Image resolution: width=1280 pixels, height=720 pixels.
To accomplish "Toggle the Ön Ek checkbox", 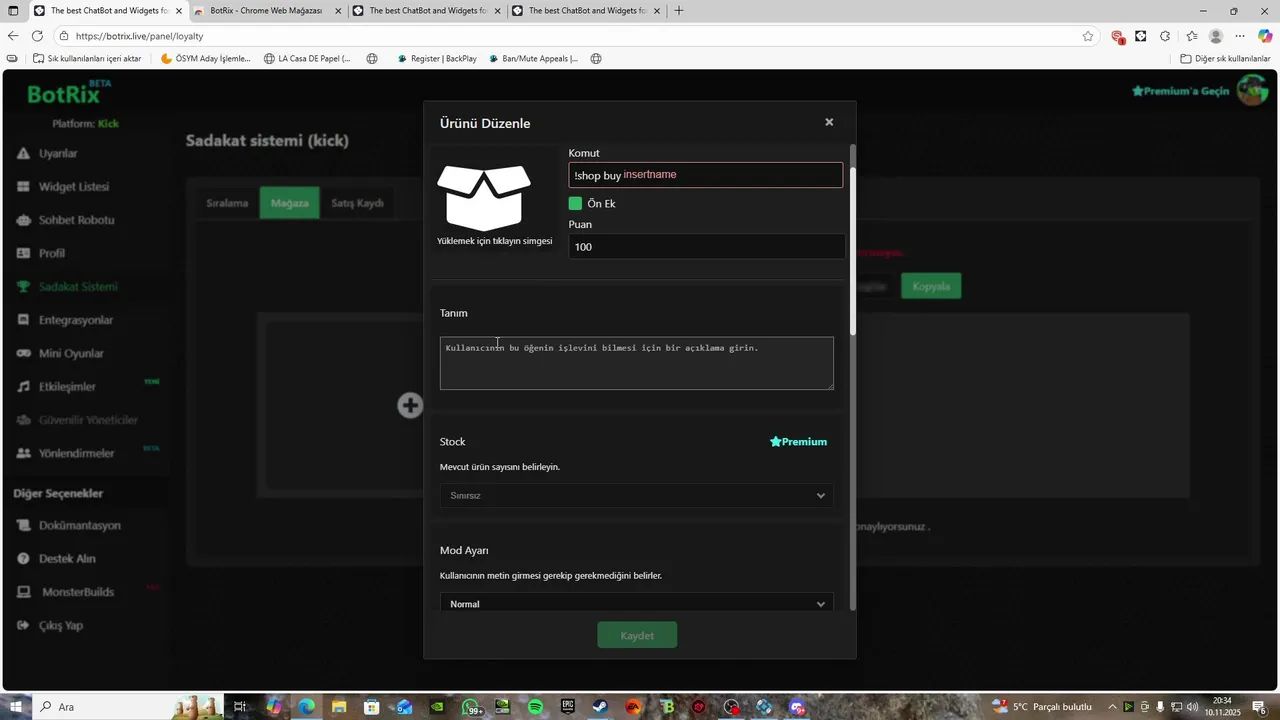I will (575, 203).
